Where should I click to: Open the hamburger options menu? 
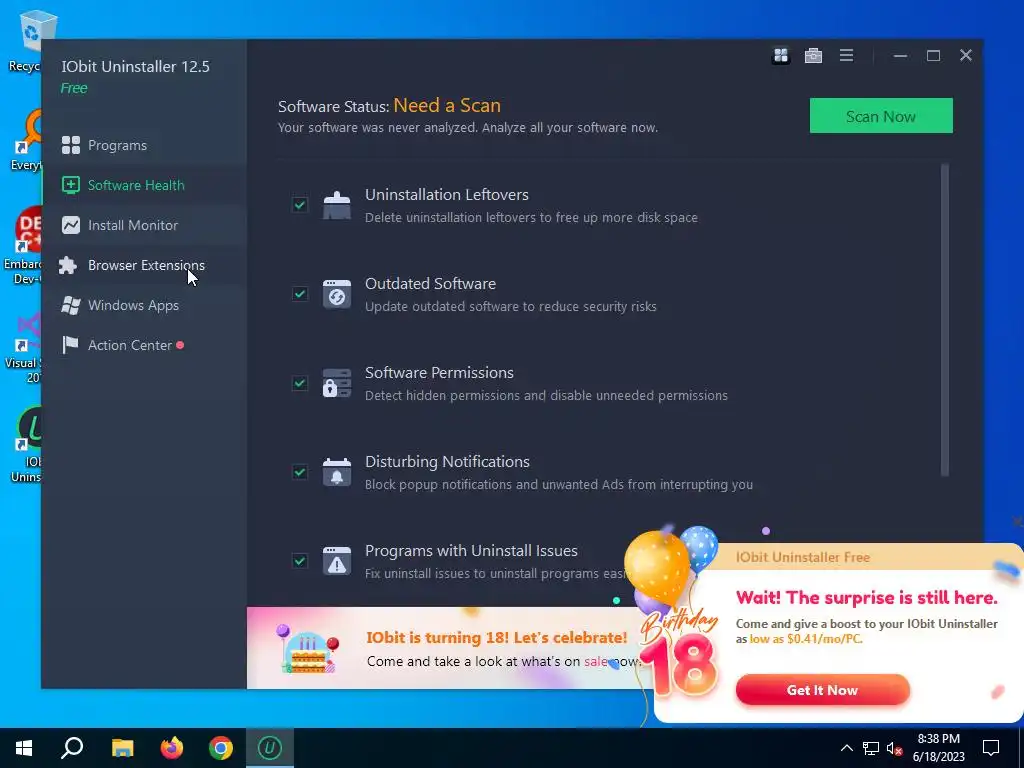pos(846,56)
